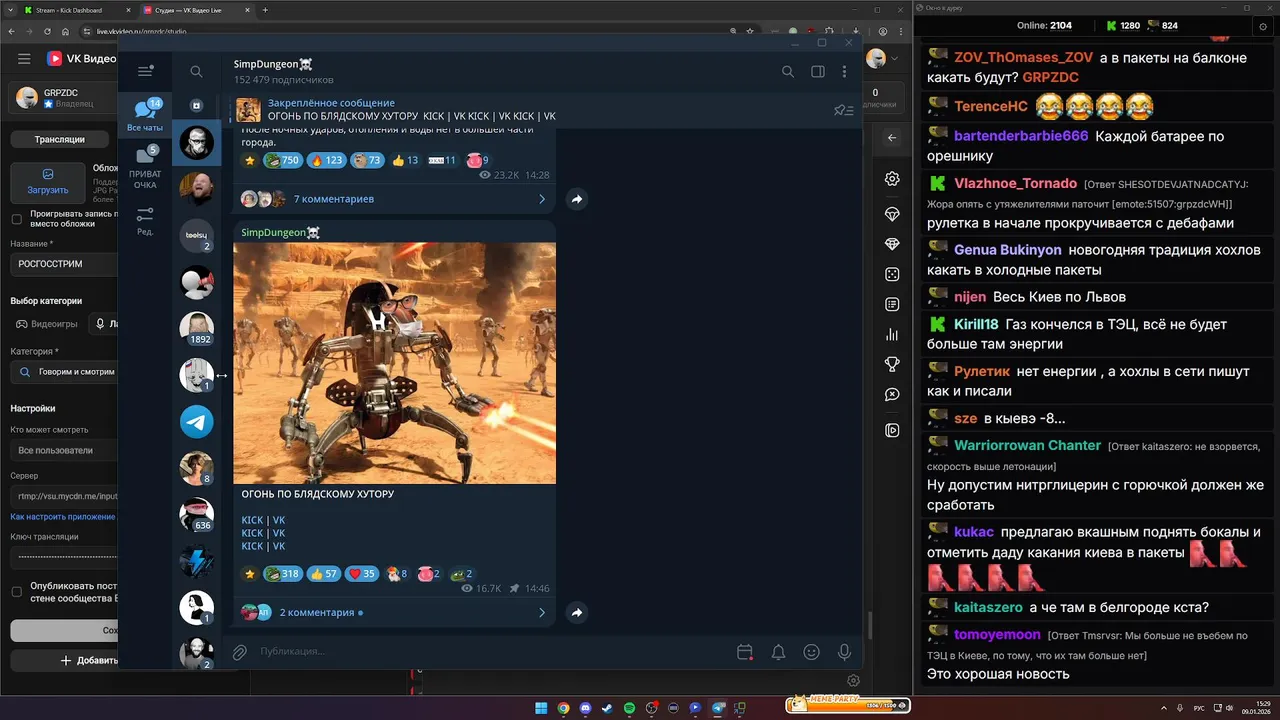Open toolsy chat in Telegram list
1280x720 pixels.
(x=197, y=236)
